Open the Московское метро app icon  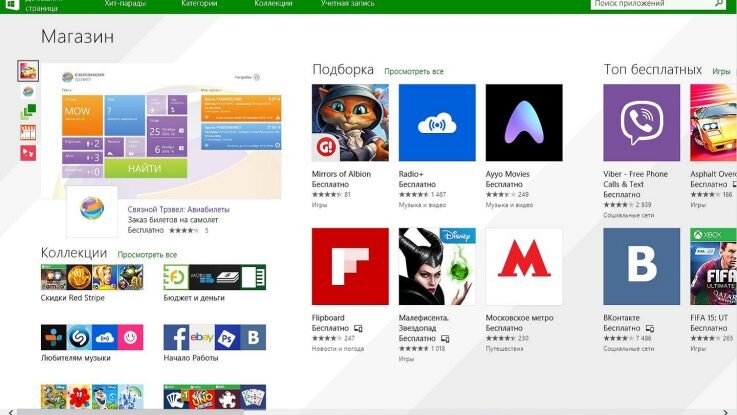click(x=524, y=266)
